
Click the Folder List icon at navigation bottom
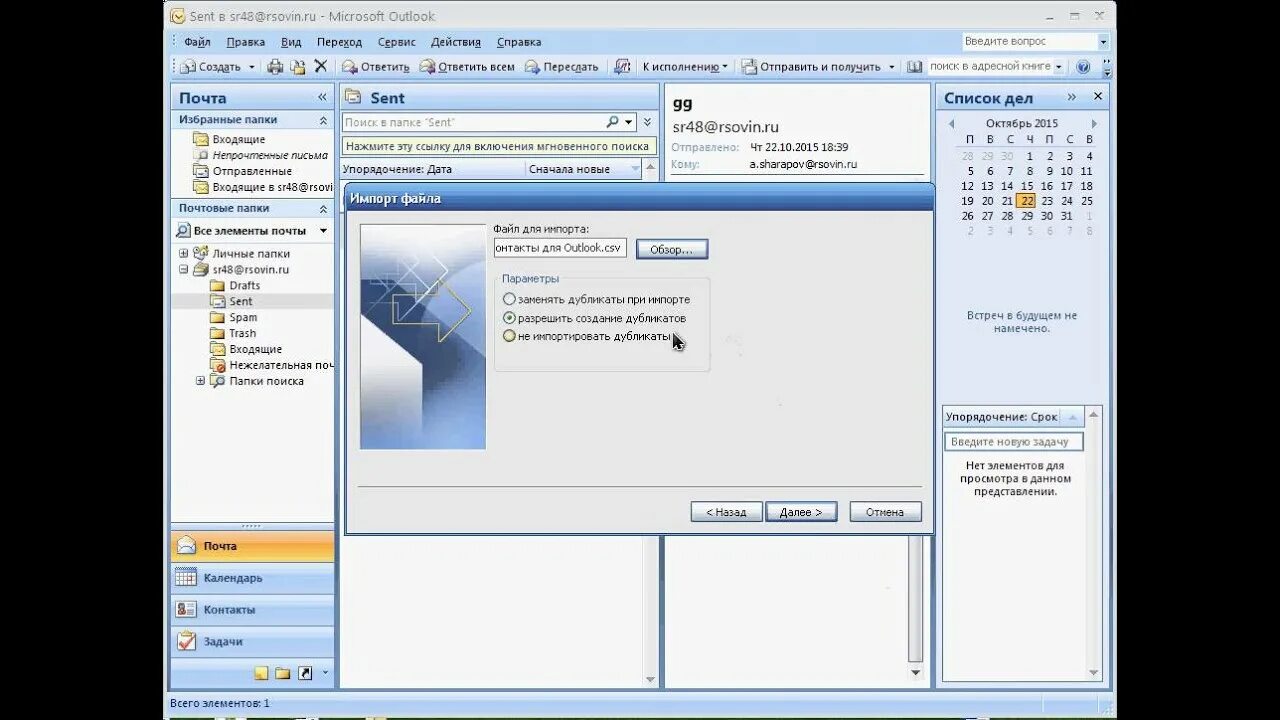click(283, 673)
